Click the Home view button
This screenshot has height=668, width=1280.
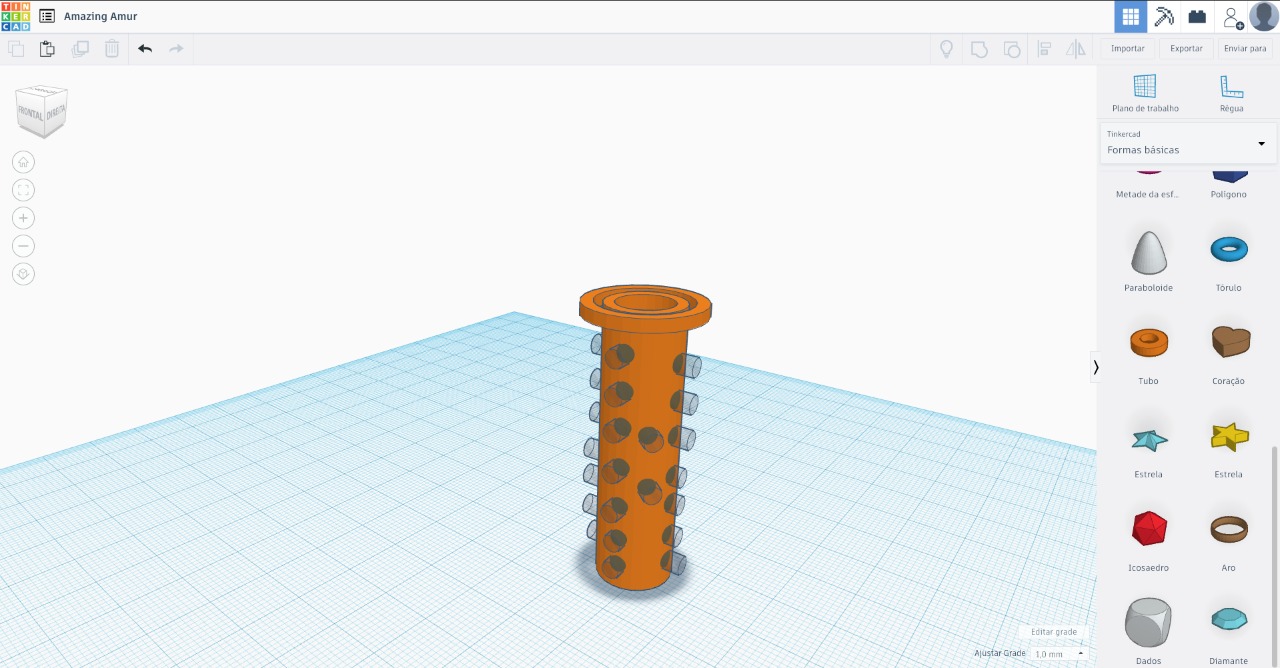(23, 162)
